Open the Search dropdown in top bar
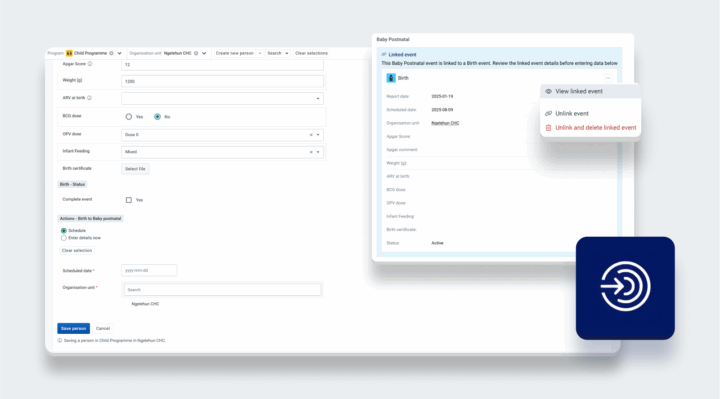Viewport: 720px width, 399px height. [278, 53]
